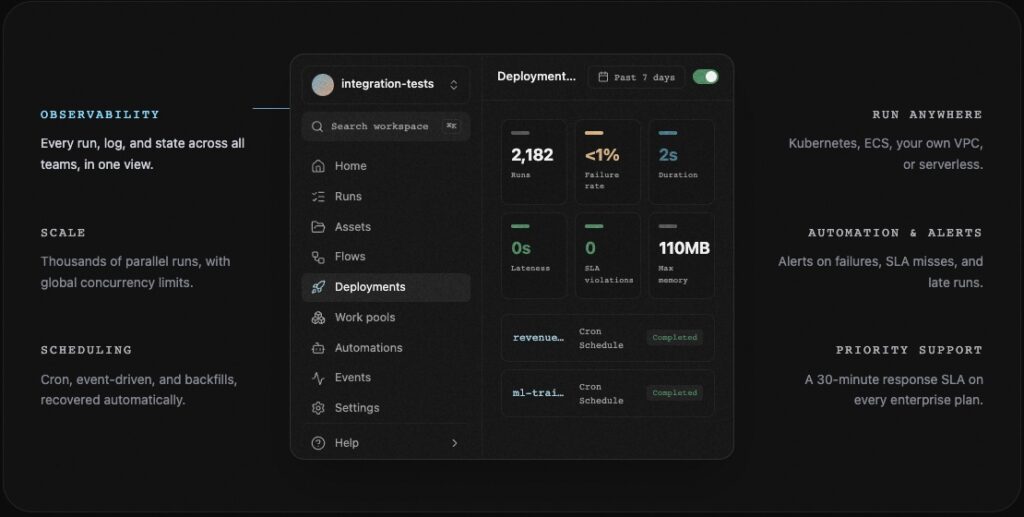This screenshot has height=517, width=1024.
Task: Click the integration-tests workspace avatar
Action: [x=323, y=84]
